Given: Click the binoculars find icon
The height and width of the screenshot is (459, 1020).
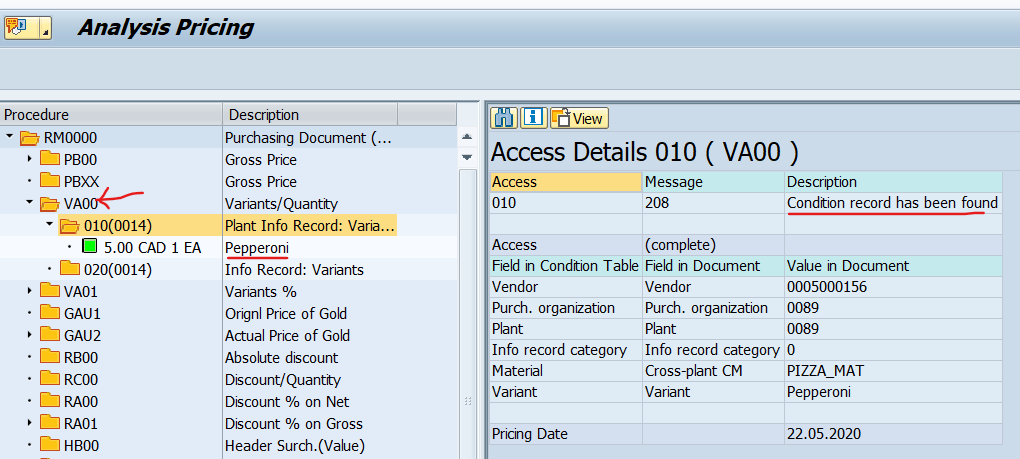Looking at the screenshot, I should coord(504,117).
